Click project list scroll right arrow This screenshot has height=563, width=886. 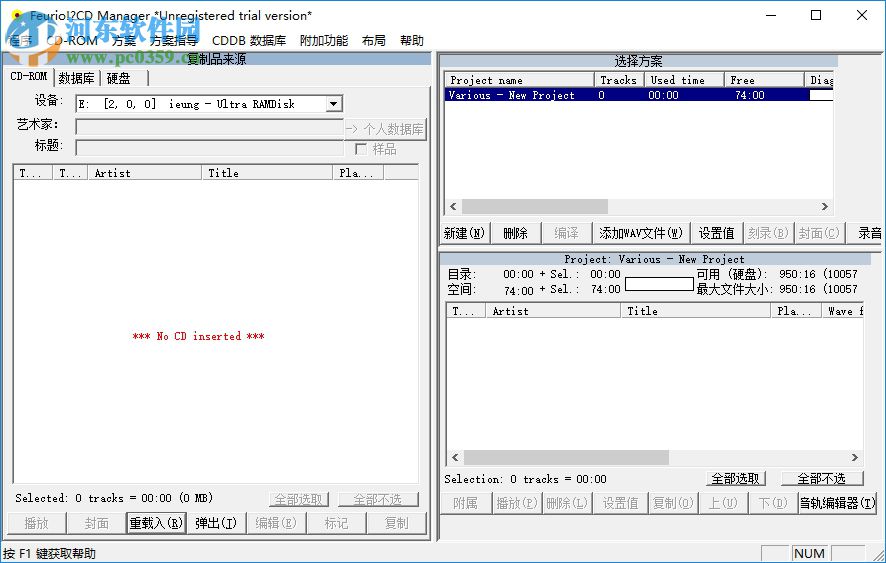click(x=825, y=206)
